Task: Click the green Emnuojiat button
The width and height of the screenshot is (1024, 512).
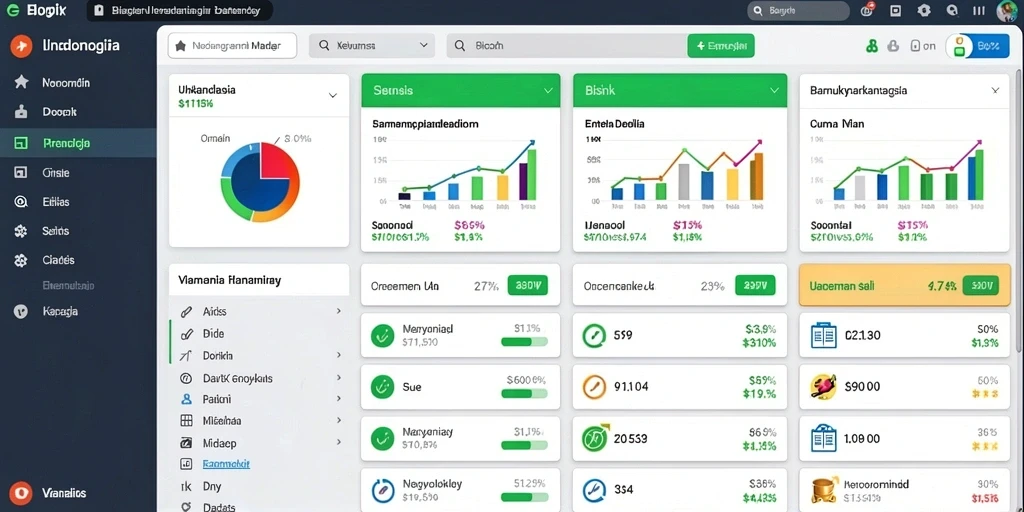Action: (x=721, y=46)
